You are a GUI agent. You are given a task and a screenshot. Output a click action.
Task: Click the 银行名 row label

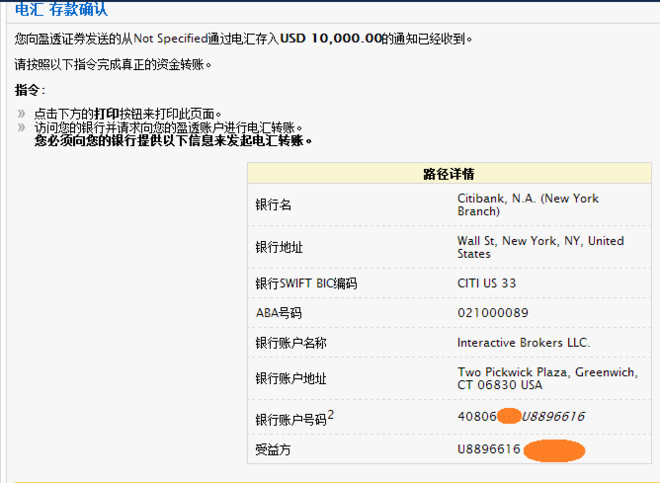point(273,205)
